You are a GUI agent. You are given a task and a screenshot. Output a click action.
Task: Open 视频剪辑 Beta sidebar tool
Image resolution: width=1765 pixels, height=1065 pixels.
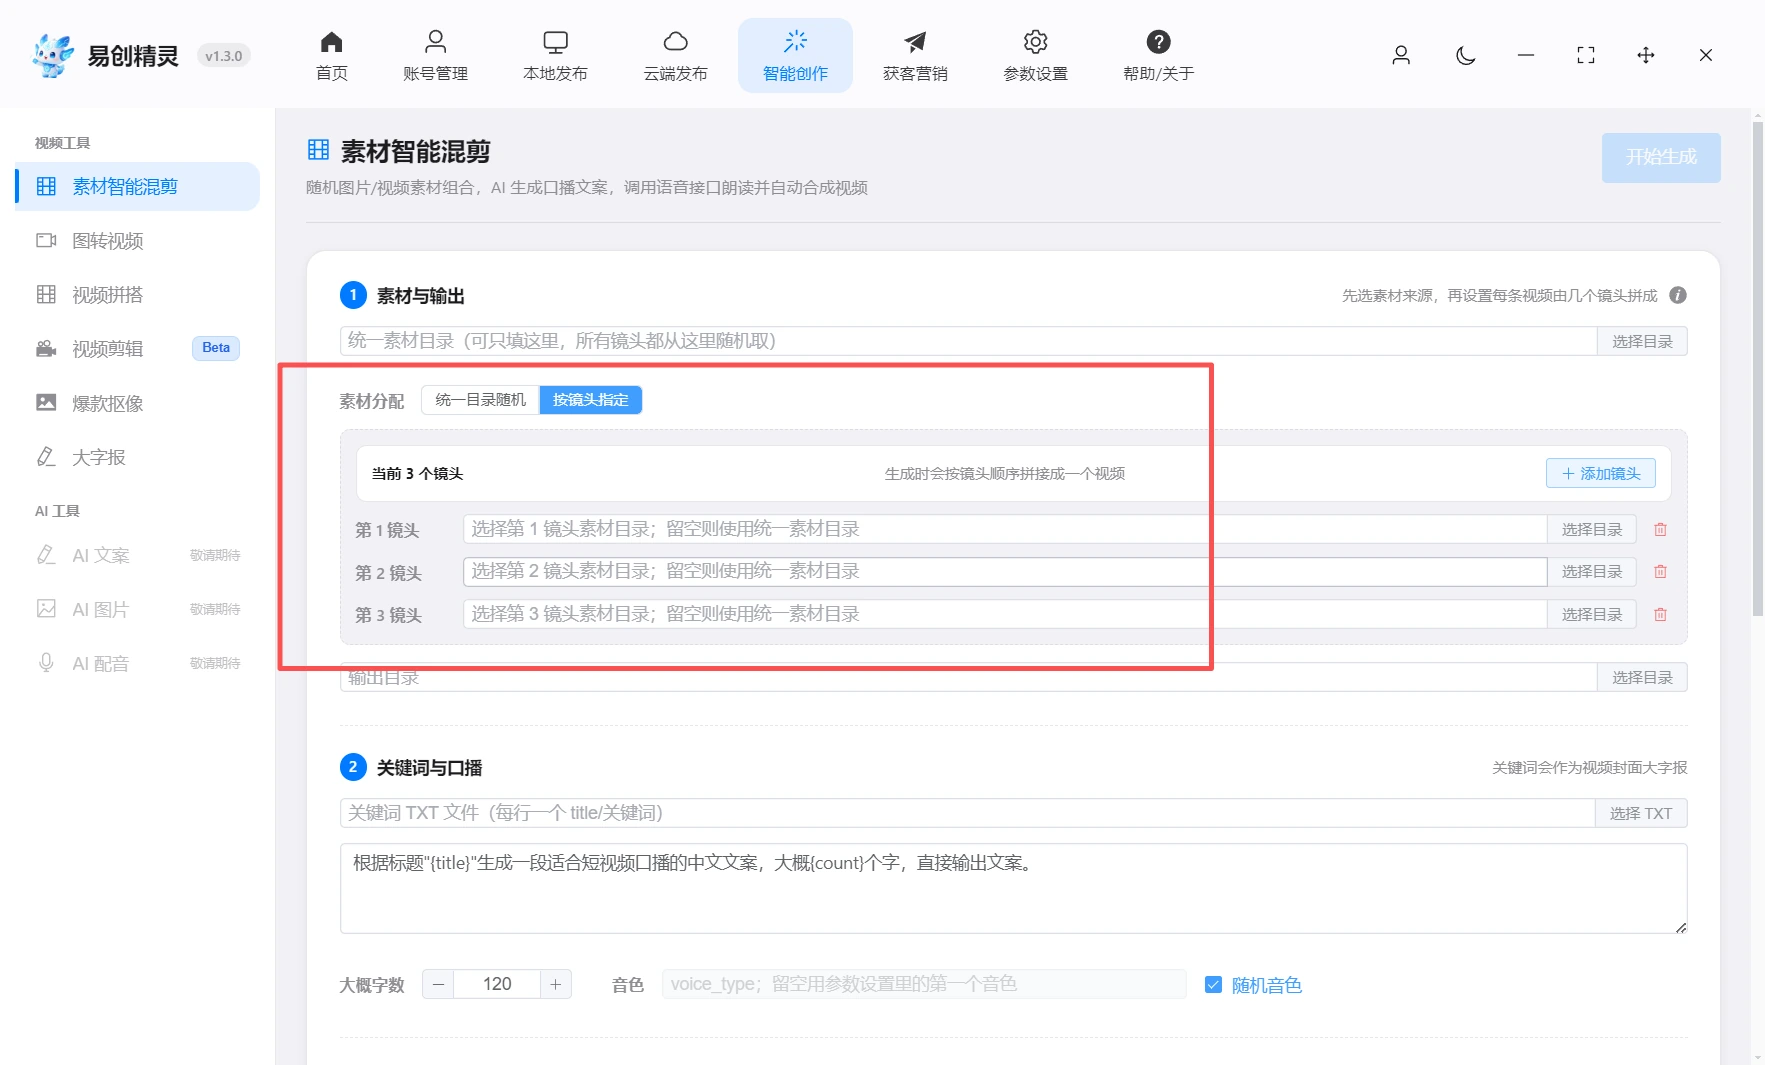(138, 349)
